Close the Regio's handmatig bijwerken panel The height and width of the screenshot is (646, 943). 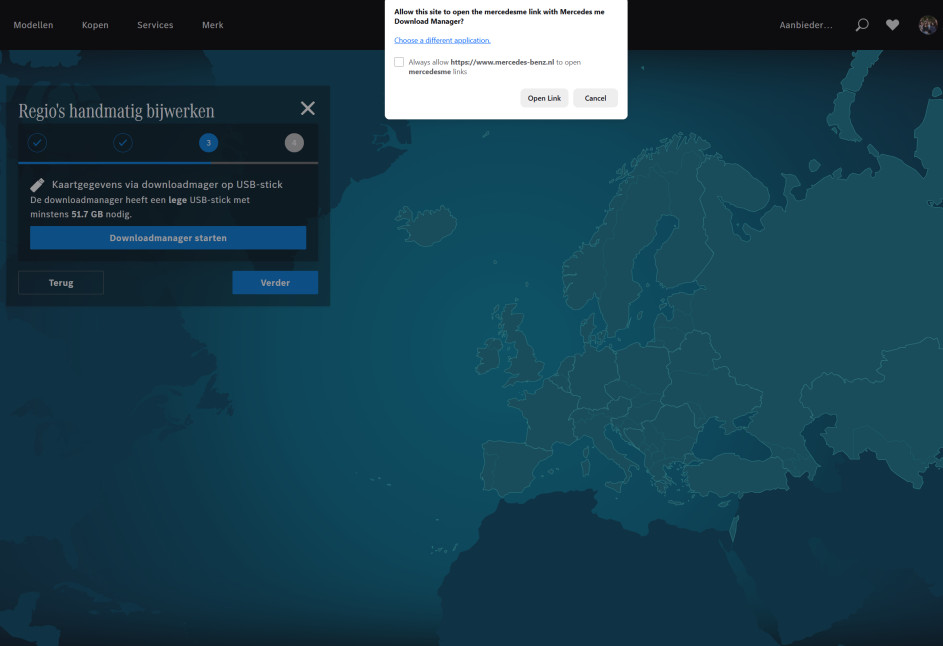[307, 108]
